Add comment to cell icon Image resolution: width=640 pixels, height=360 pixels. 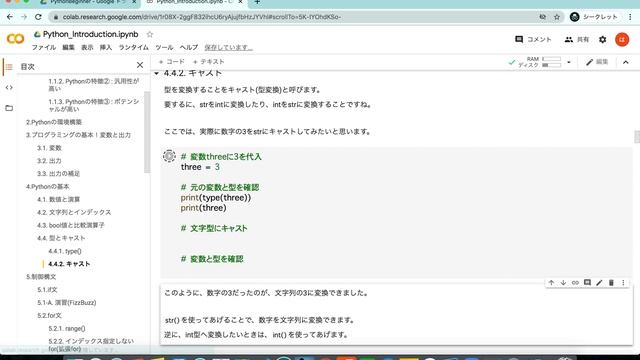click(587, 282)
